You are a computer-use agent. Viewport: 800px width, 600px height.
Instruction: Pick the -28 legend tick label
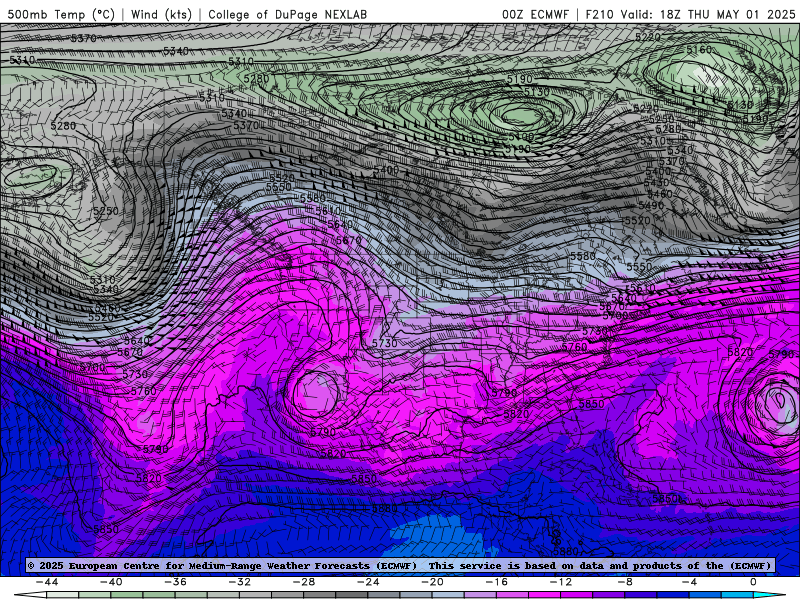[304, 582]
